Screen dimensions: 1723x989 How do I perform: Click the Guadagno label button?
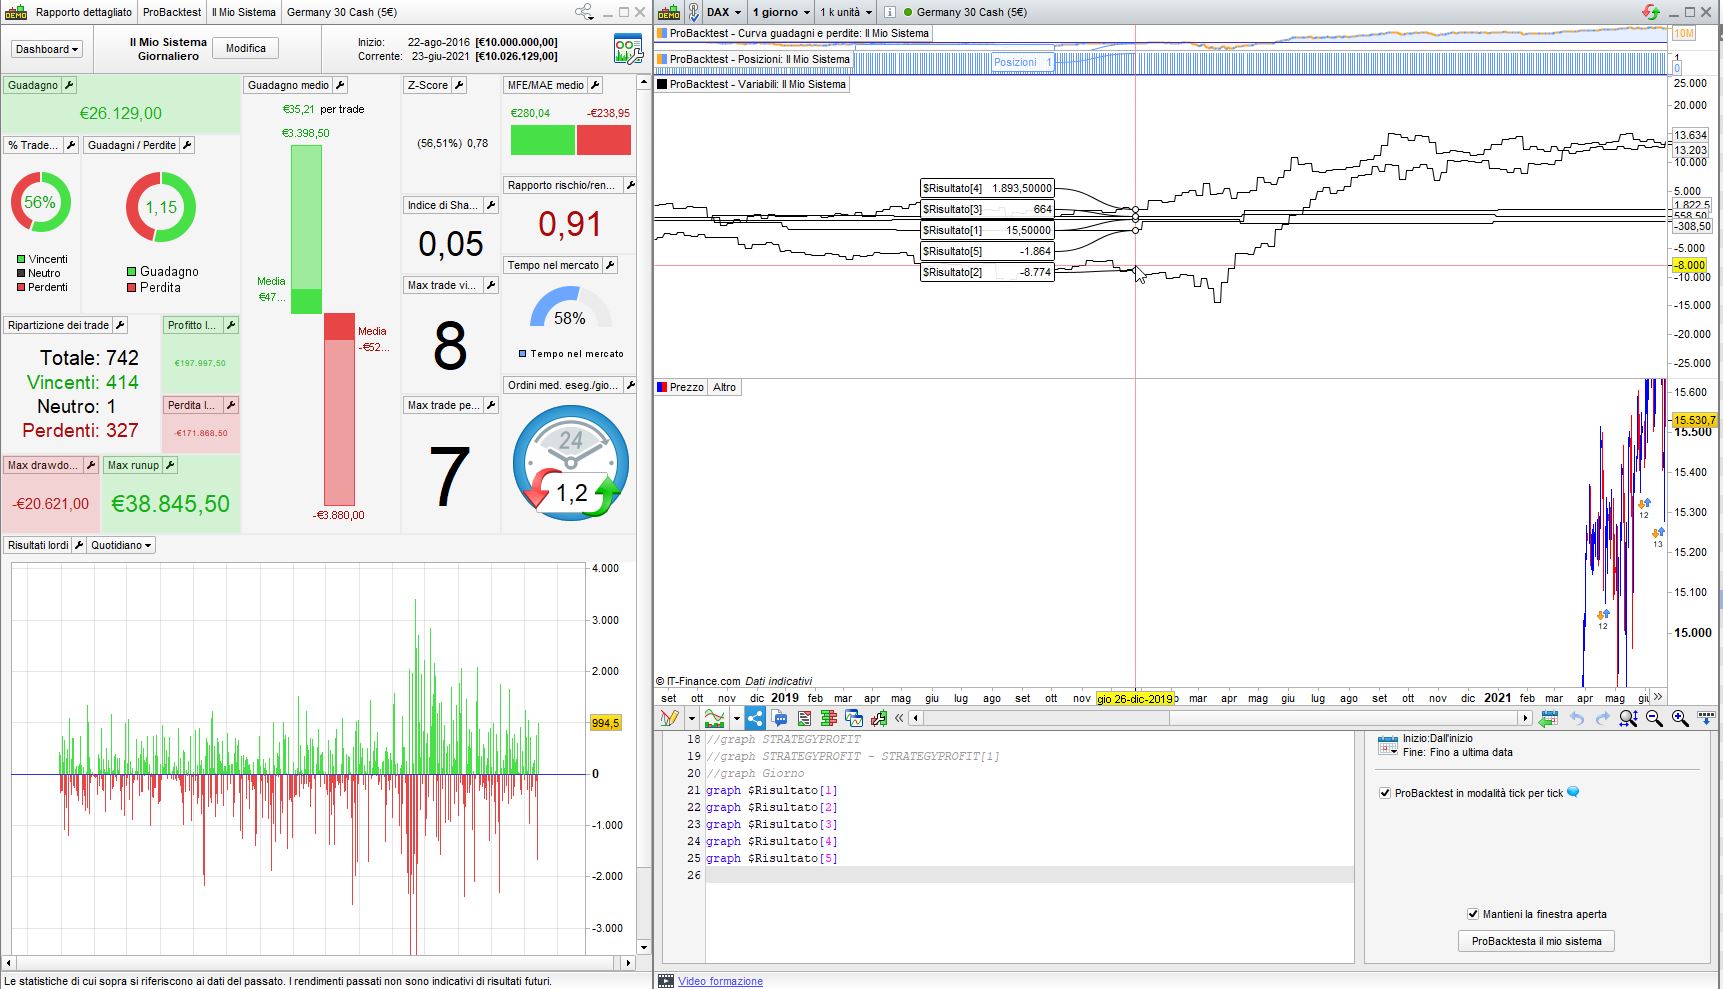[33, 85]
